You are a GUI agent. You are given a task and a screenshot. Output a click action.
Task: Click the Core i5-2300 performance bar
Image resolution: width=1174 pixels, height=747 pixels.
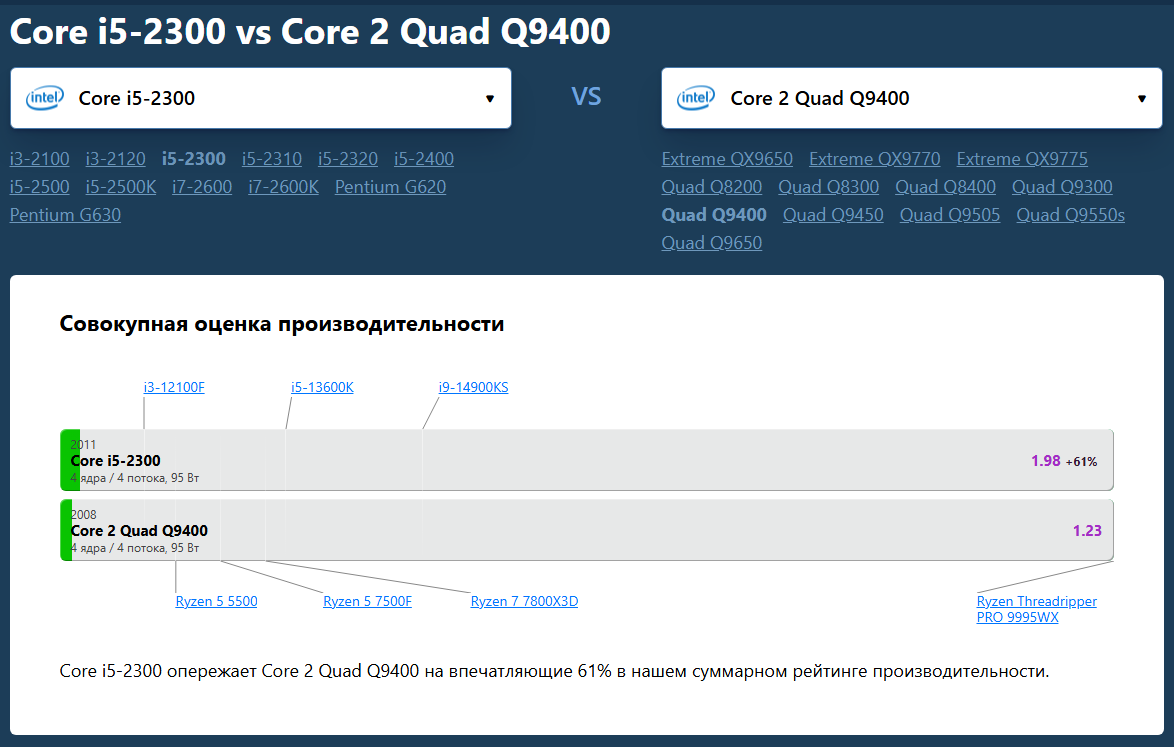click(x=587, y=460)
